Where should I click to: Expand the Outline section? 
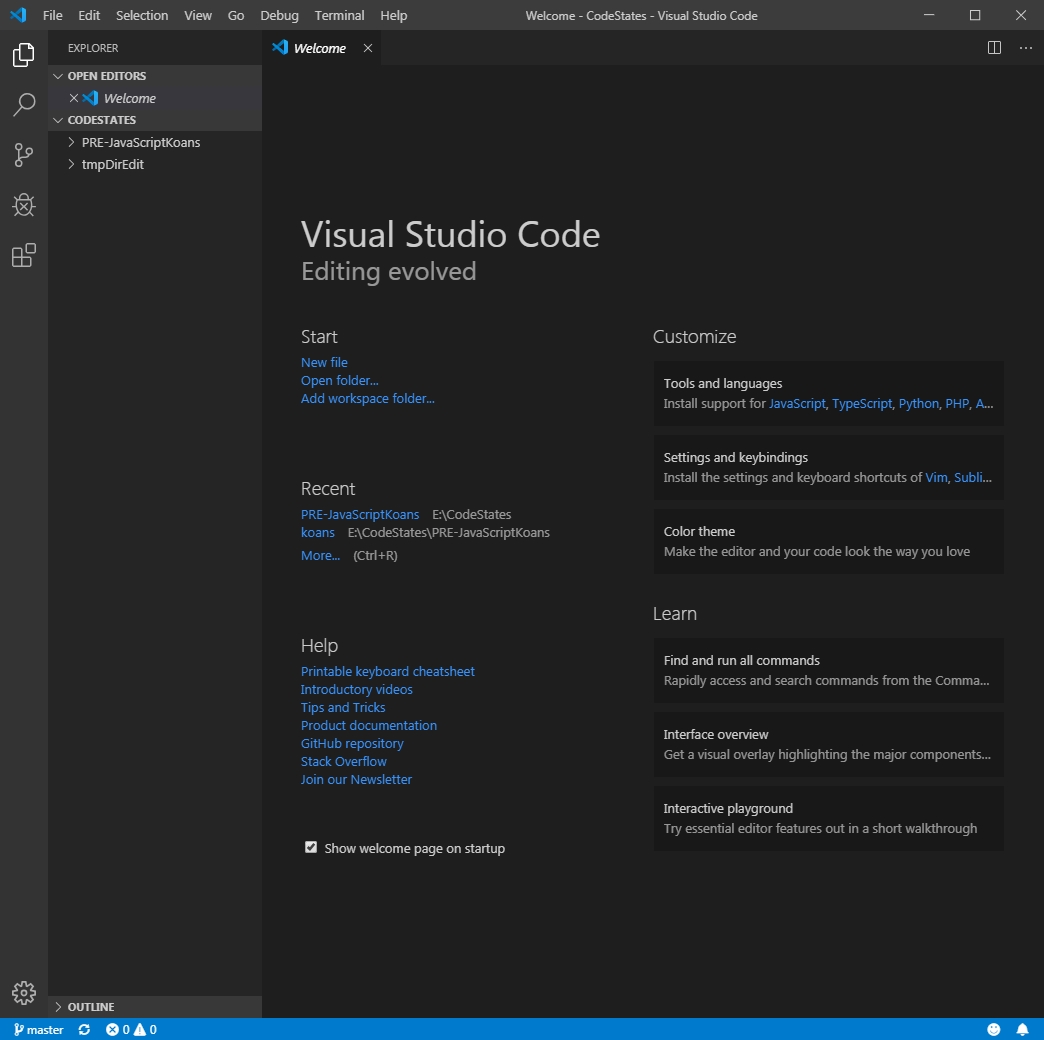[155, 1007]
